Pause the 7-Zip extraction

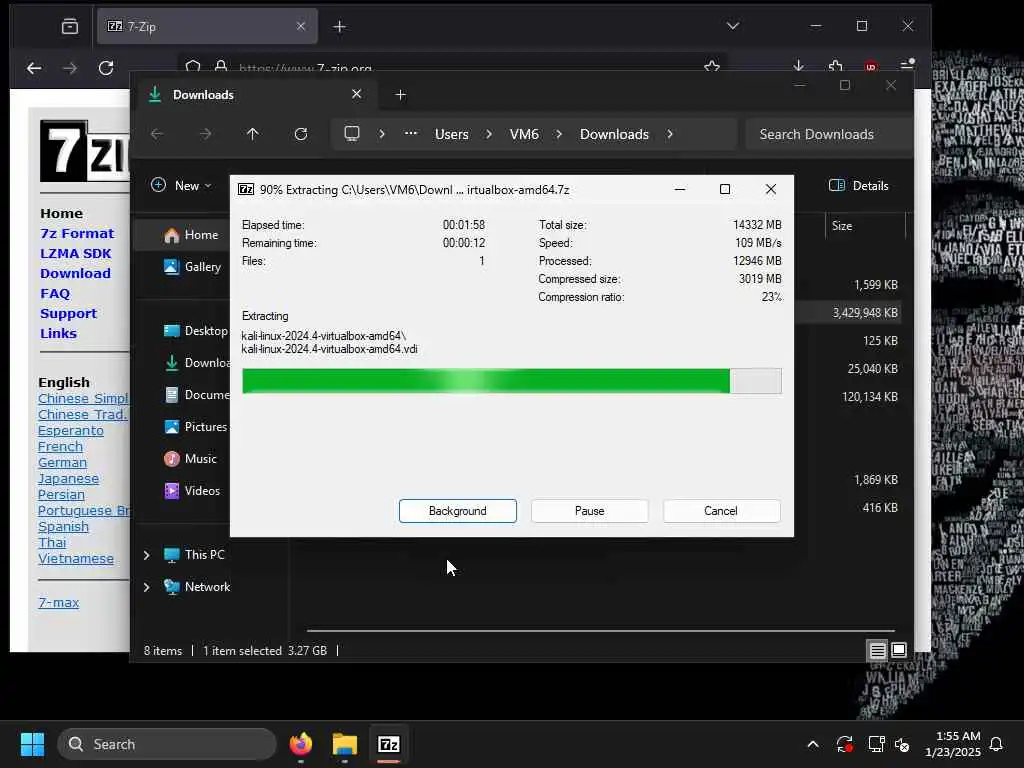coord(589,511)
